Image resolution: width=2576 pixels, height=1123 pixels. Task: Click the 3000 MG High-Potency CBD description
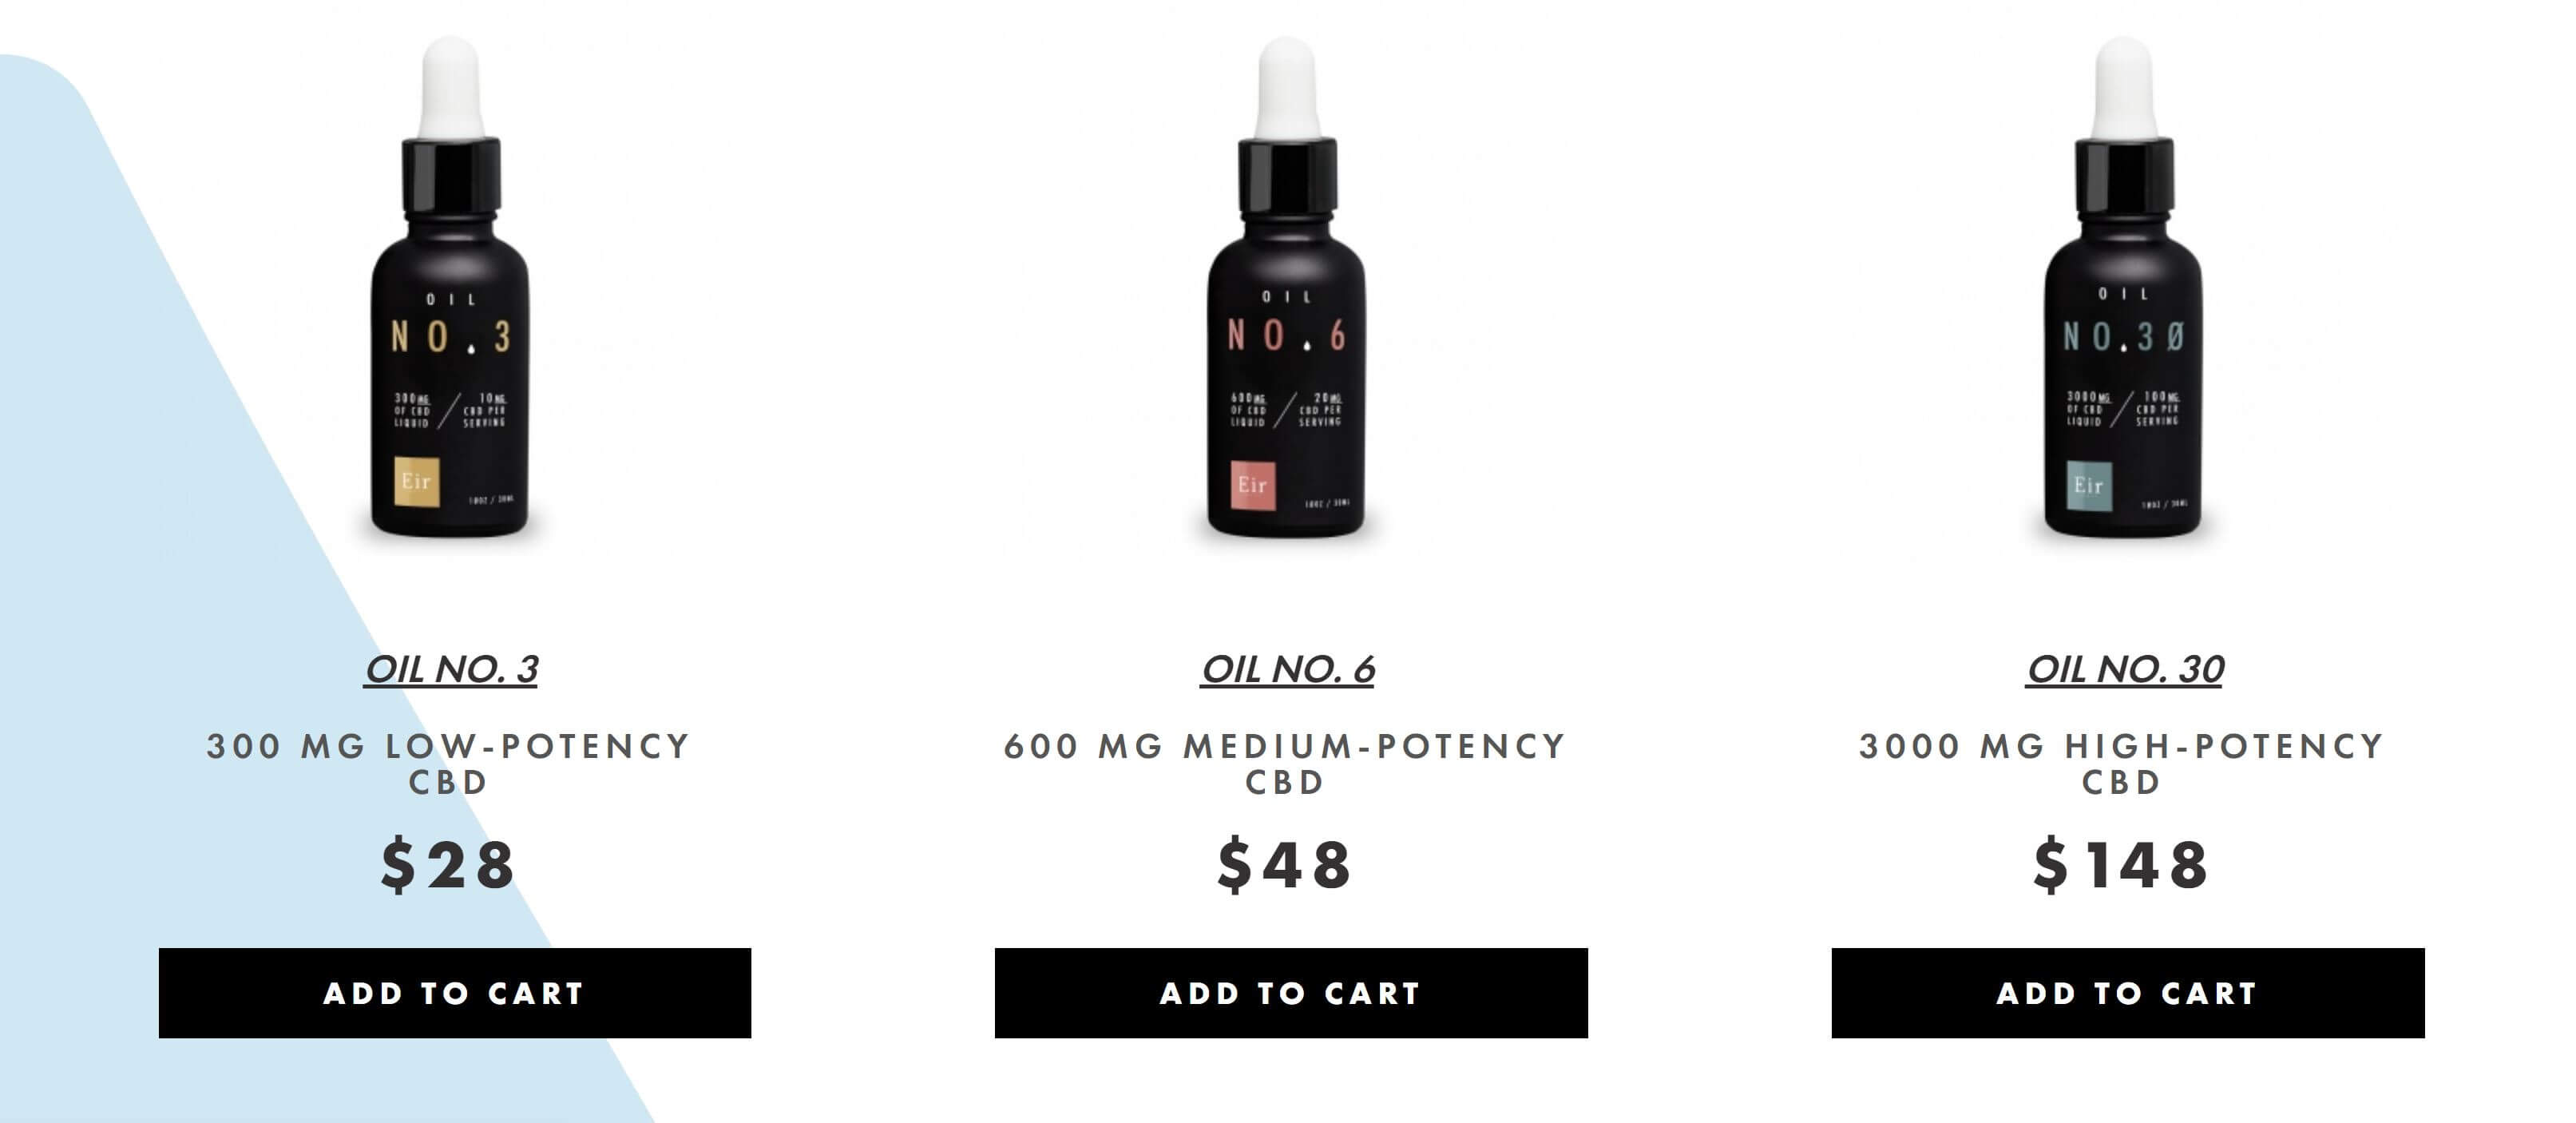tap(2122, 763)
